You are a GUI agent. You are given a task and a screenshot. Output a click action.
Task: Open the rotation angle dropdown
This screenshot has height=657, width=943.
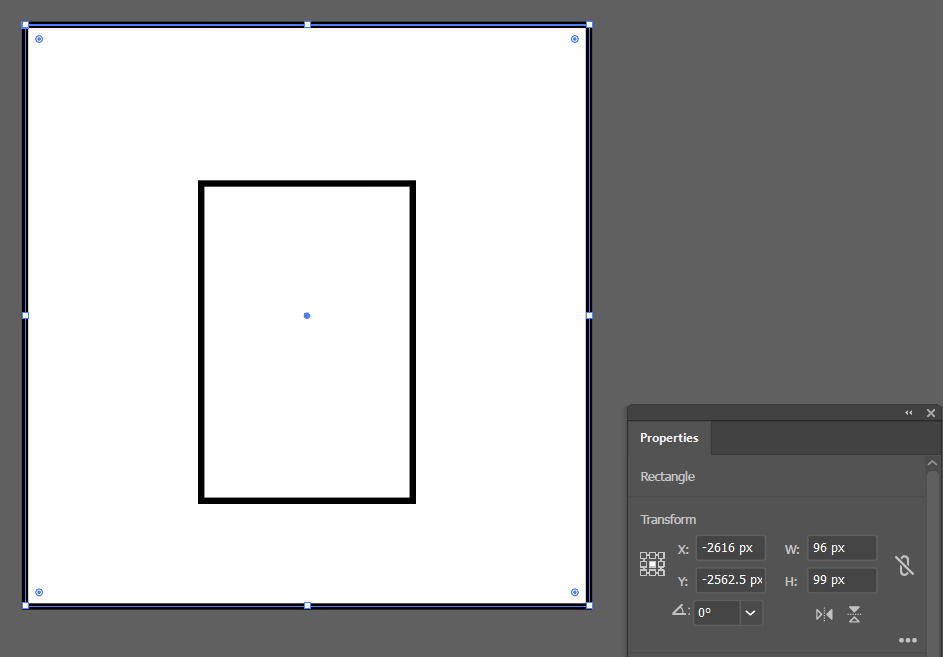tap(750, 613)
